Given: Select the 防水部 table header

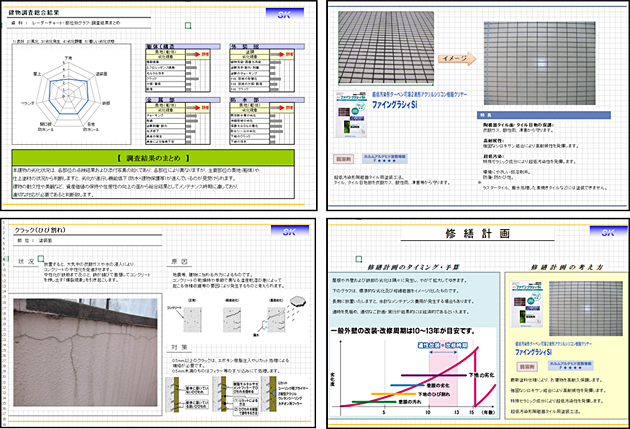Looking at the screenshot, I should [x=267, y=100].
